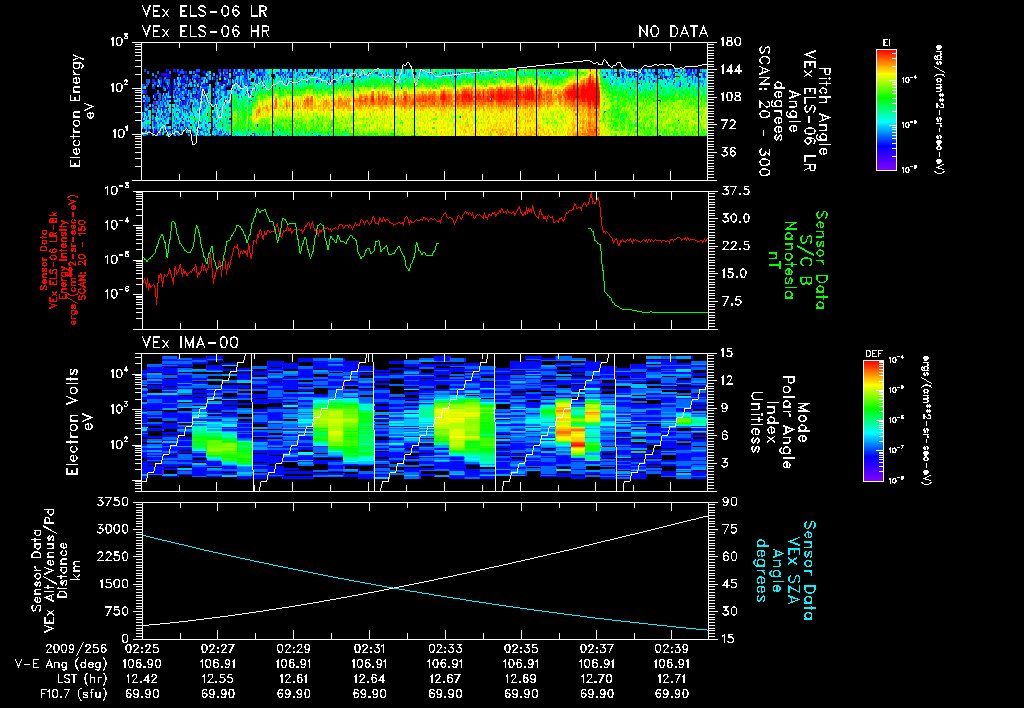Click the "2009/256" date label
The width and height of the screenshot is (1024, 708).
tap(76, 649)
